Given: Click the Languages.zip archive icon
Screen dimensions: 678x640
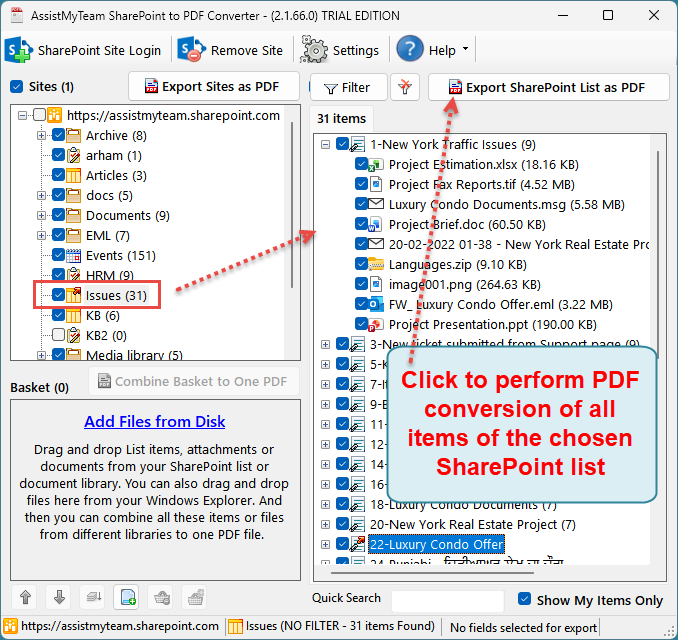Looking at the screenshot, I should (x=376, y=265).
